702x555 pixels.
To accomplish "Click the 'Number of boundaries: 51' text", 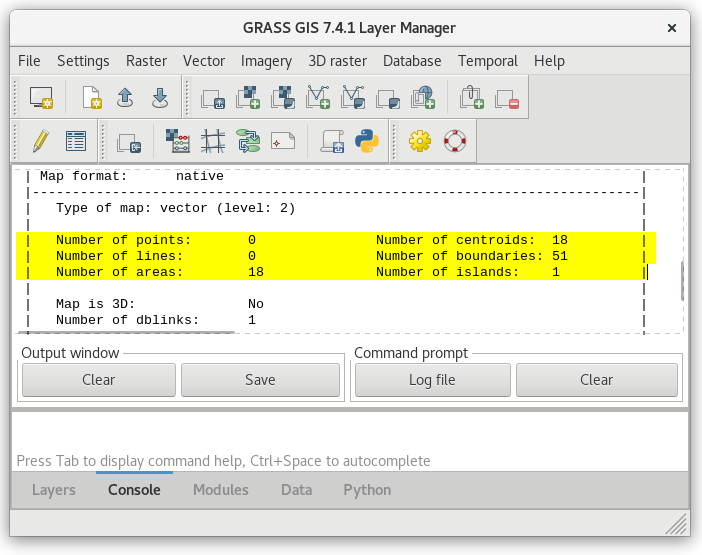I will click(x=472, y=256).
